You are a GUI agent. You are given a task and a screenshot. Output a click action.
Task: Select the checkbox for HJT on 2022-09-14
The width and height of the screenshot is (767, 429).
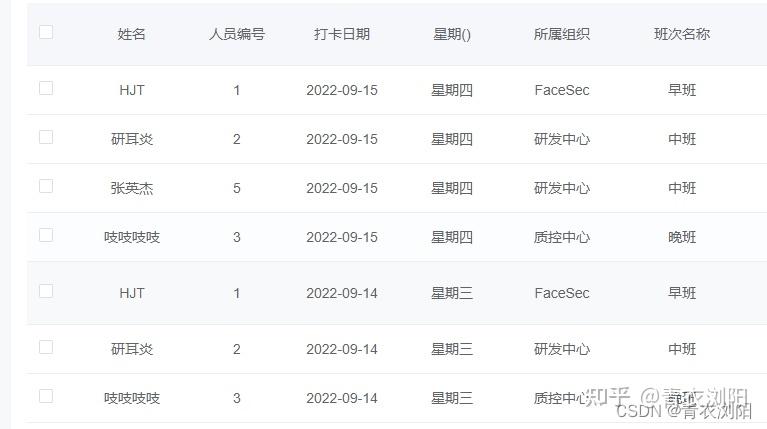(46, 291)
